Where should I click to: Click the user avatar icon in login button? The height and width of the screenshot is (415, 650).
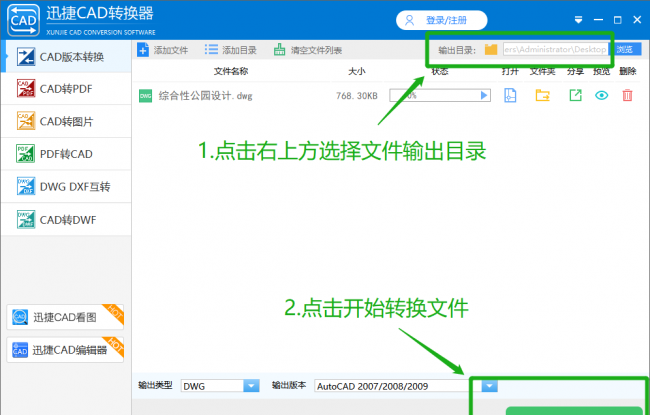pyautogui.click(x=410, y=20)
